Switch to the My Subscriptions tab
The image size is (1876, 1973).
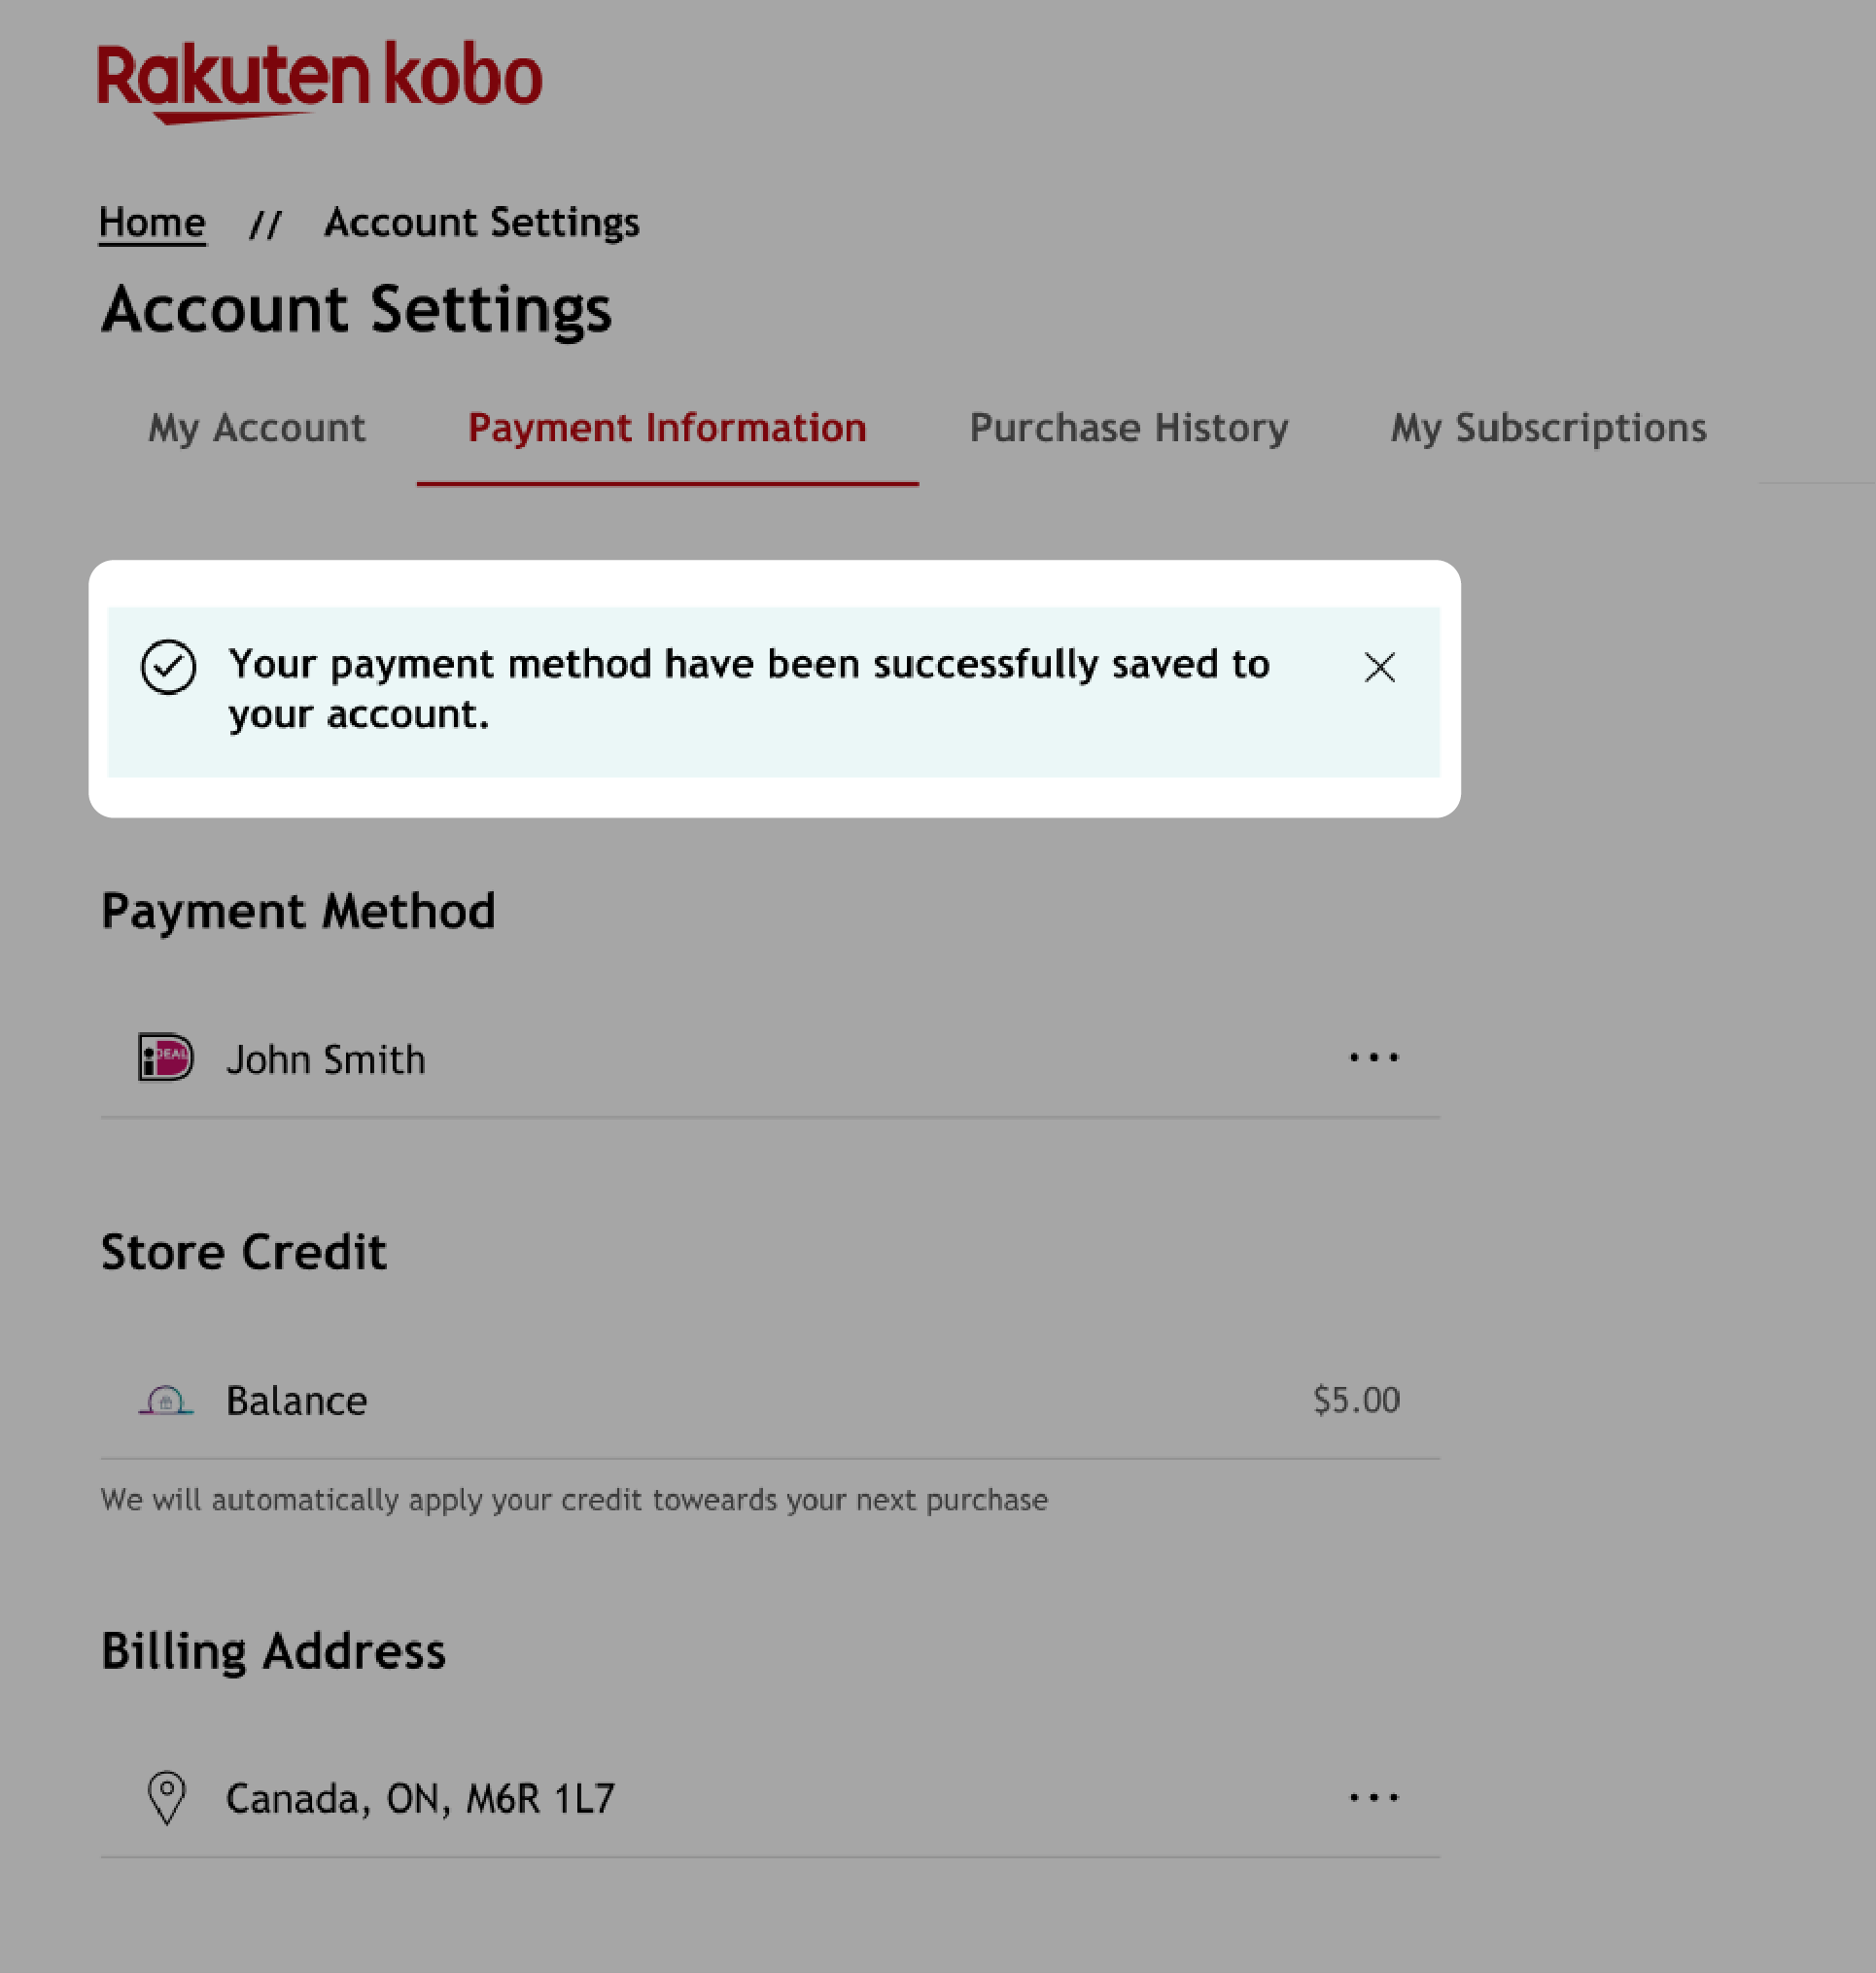[1548, 428]
